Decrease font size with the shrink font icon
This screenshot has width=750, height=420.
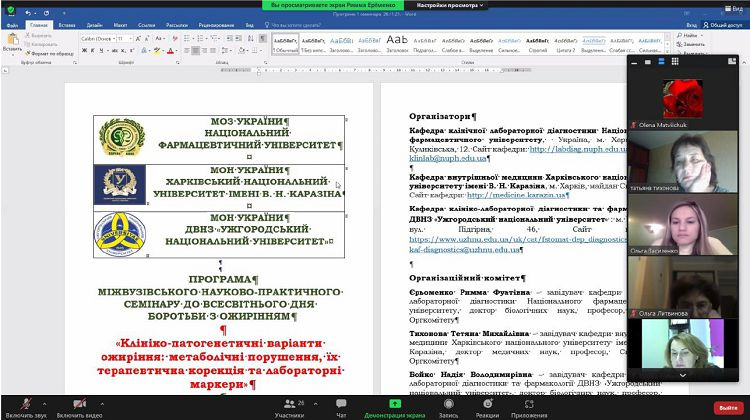(x=146, y=38)
